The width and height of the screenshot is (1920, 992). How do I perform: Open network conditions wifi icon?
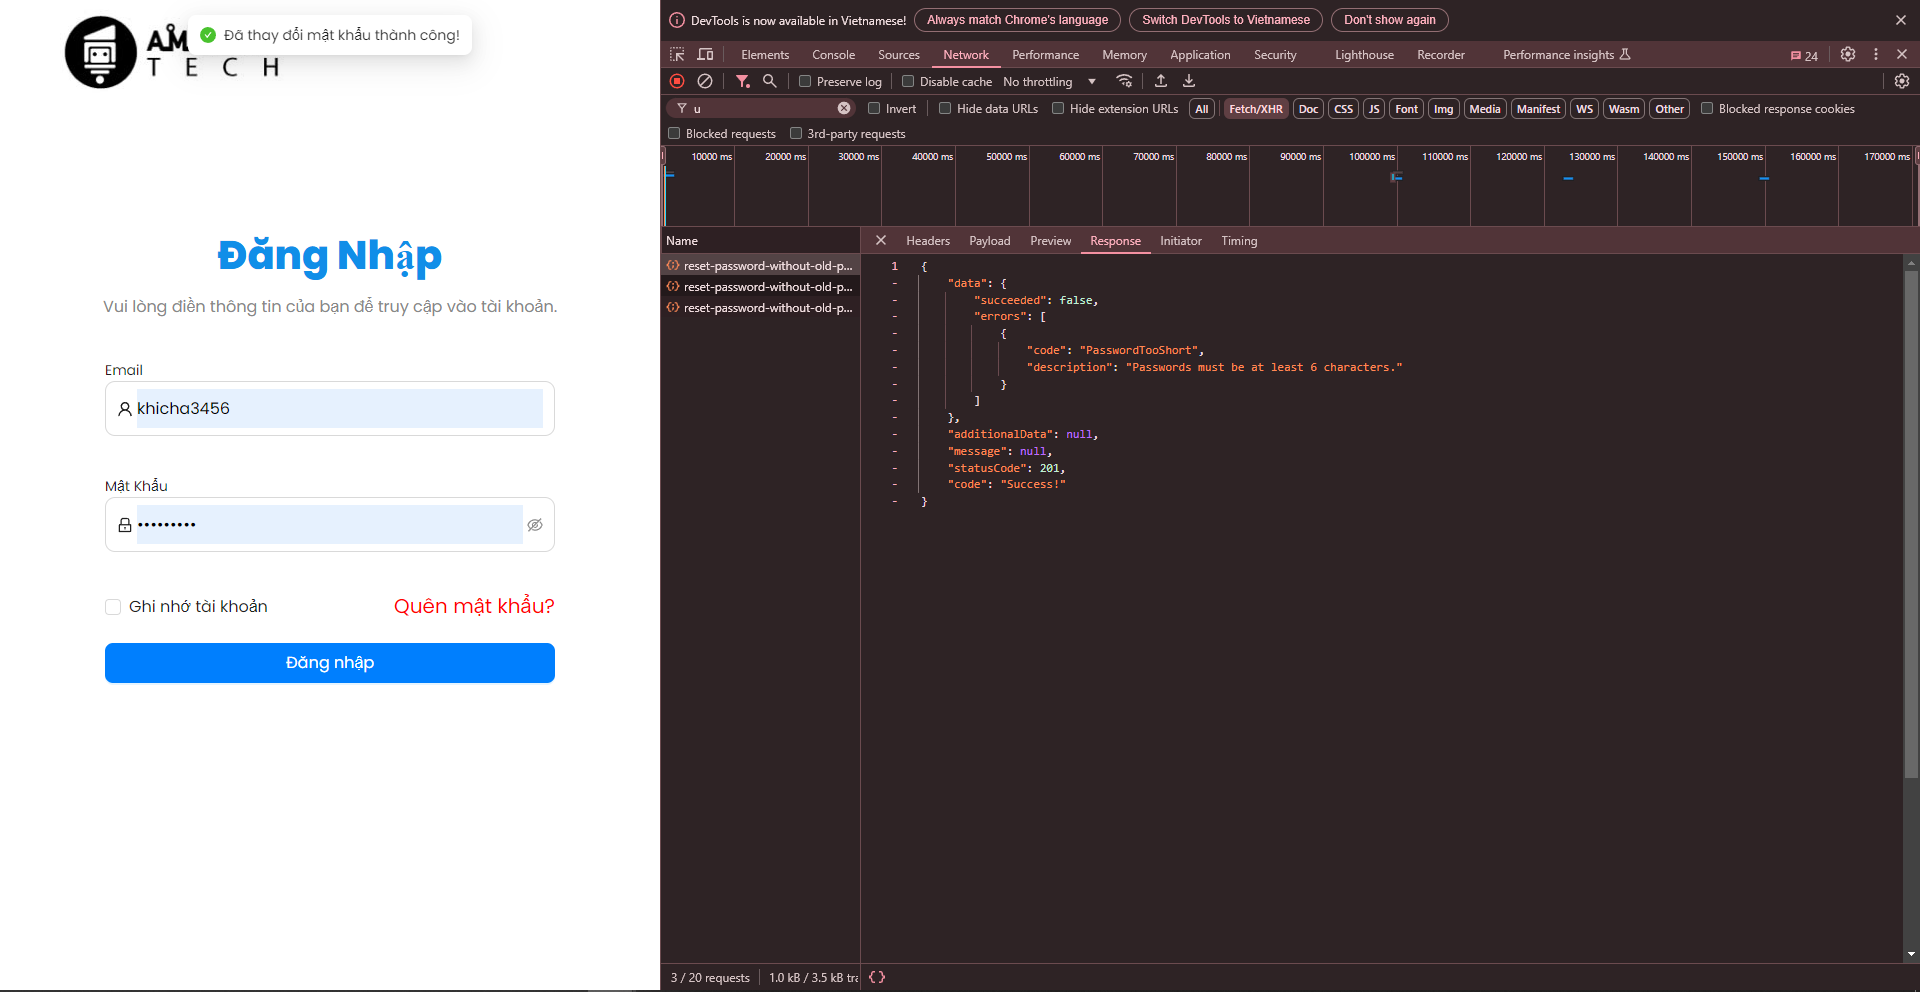tap(1125, 81)
